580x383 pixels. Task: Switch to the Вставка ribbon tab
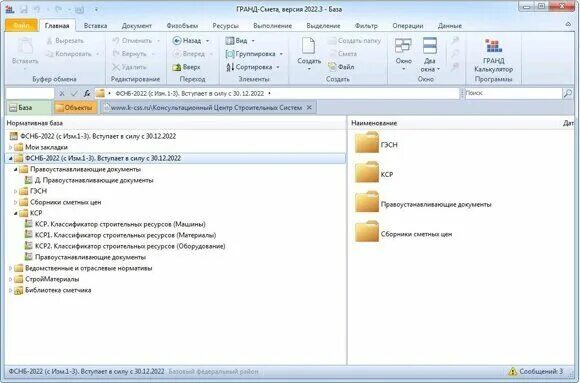(x=95, y=26)
